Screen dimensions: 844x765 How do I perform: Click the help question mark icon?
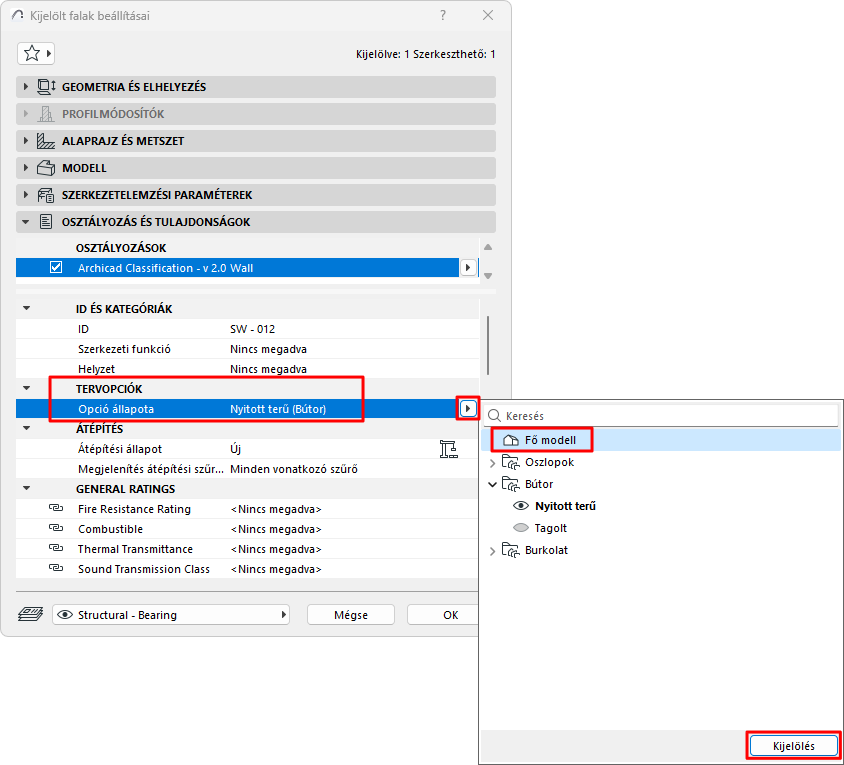[442, 15]
